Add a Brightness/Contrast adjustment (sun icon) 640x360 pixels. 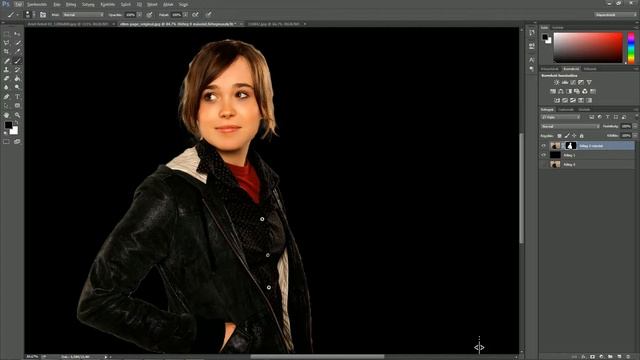pos(556,82)
